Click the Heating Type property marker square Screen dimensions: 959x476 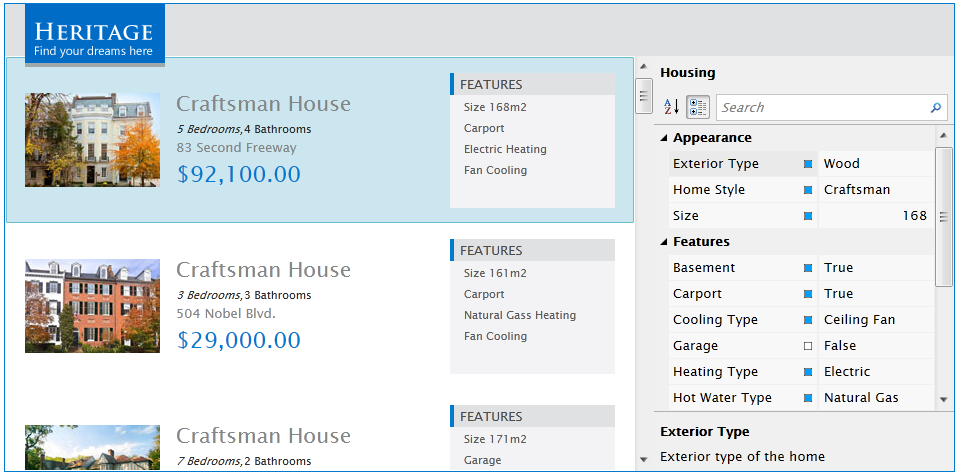point(808,372)
